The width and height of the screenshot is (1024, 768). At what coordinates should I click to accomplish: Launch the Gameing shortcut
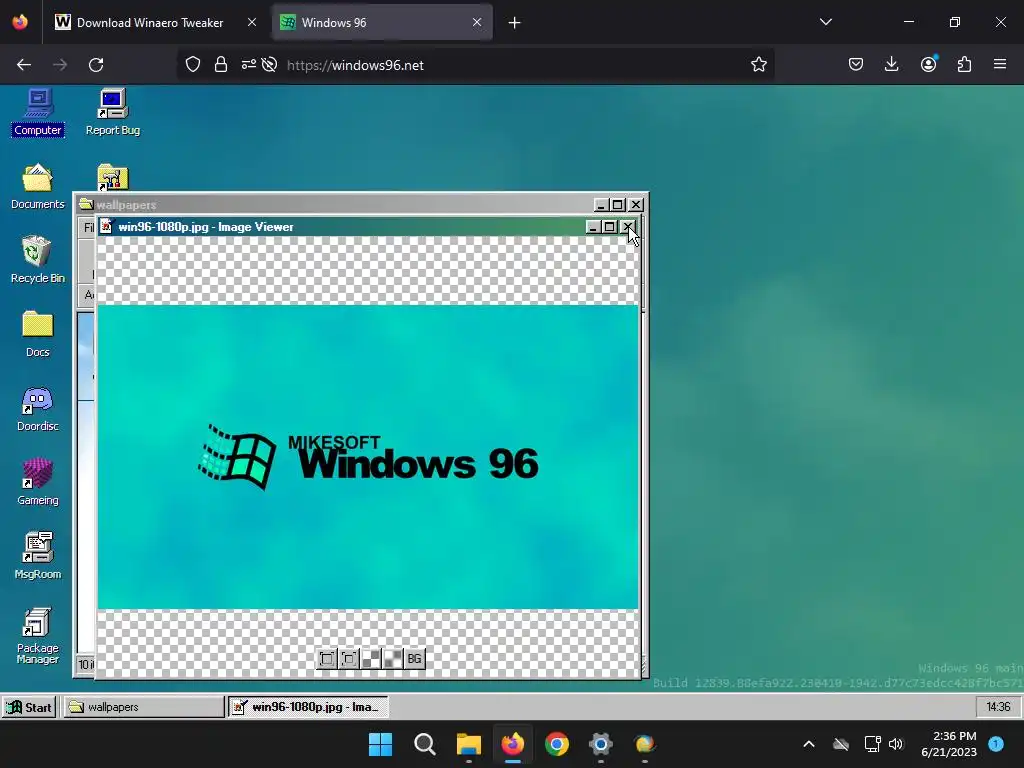[37, 483]
